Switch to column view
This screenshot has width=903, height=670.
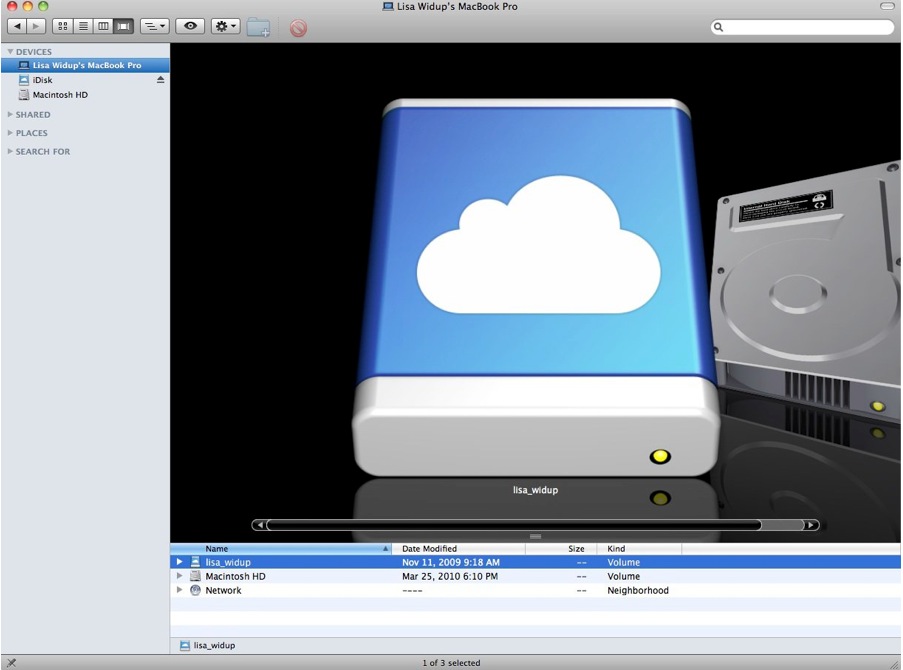click(103, 26)
